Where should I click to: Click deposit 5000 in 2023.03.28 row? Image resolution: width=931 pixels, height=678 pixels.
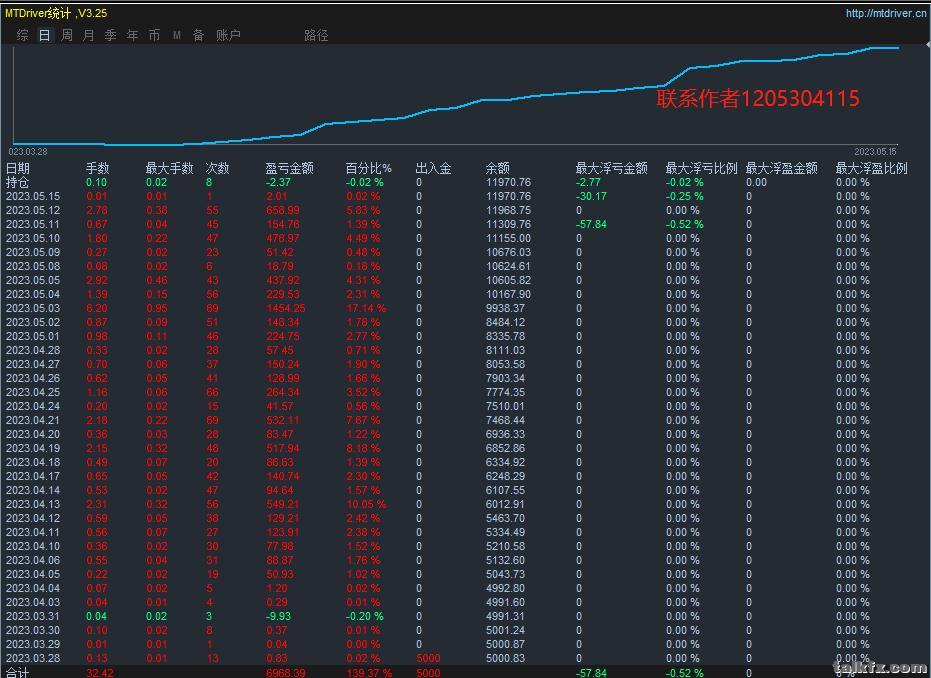click(428, 658)
